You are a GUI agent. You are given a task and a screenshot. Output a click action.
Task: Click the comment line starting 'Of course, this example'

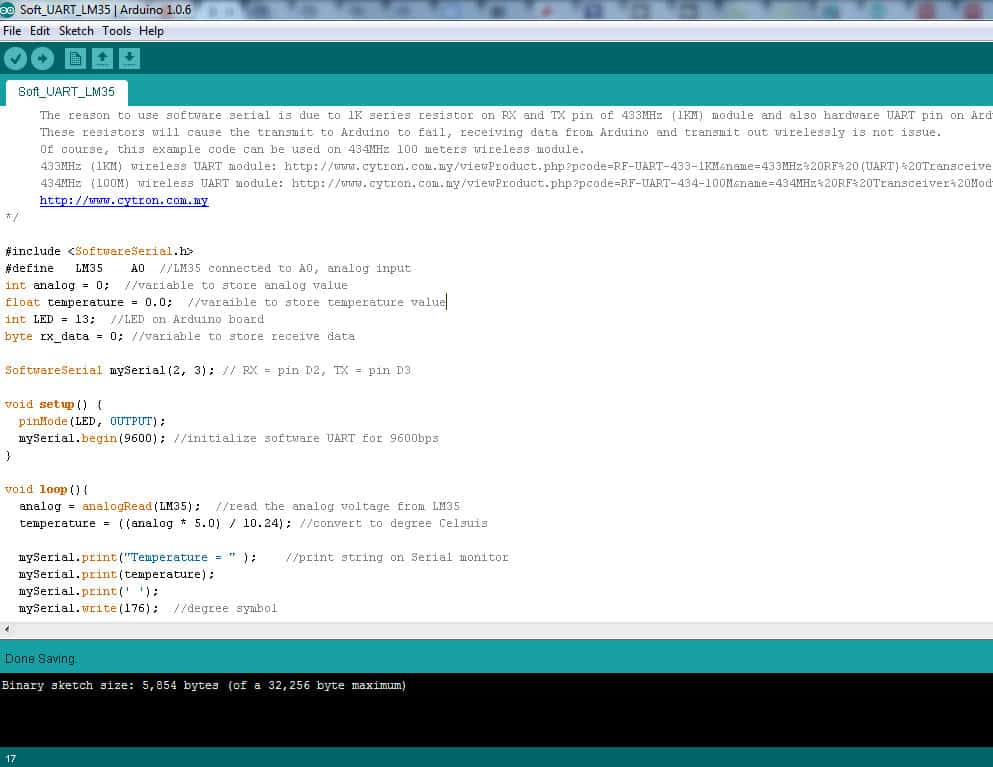pos(312,149)
